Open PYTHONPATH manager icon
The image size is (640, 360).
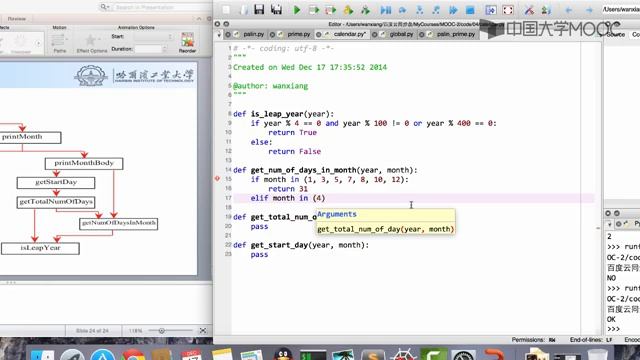pyautogui.click(x=546, y=10)
